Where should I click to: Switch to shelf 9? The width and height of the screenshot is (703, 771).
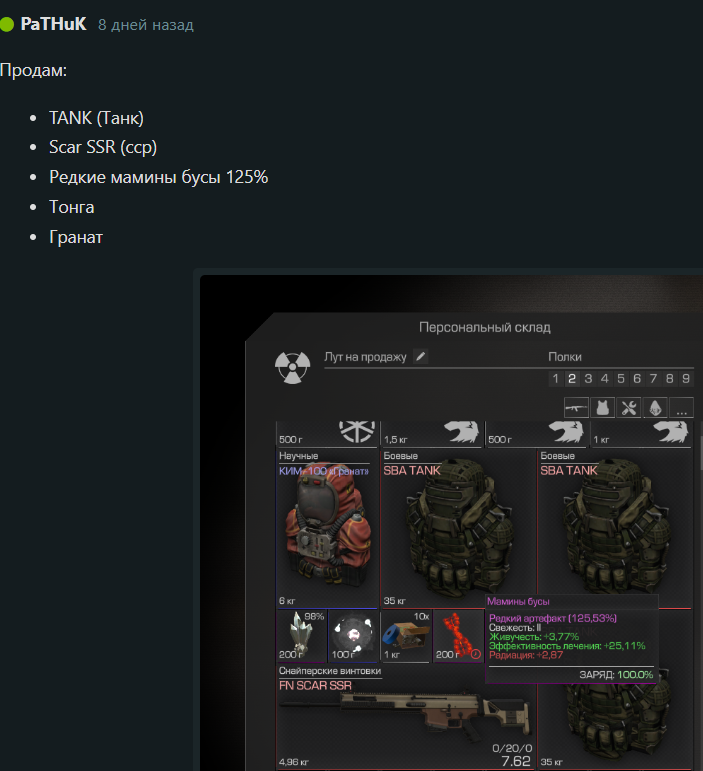click(686, 379)
